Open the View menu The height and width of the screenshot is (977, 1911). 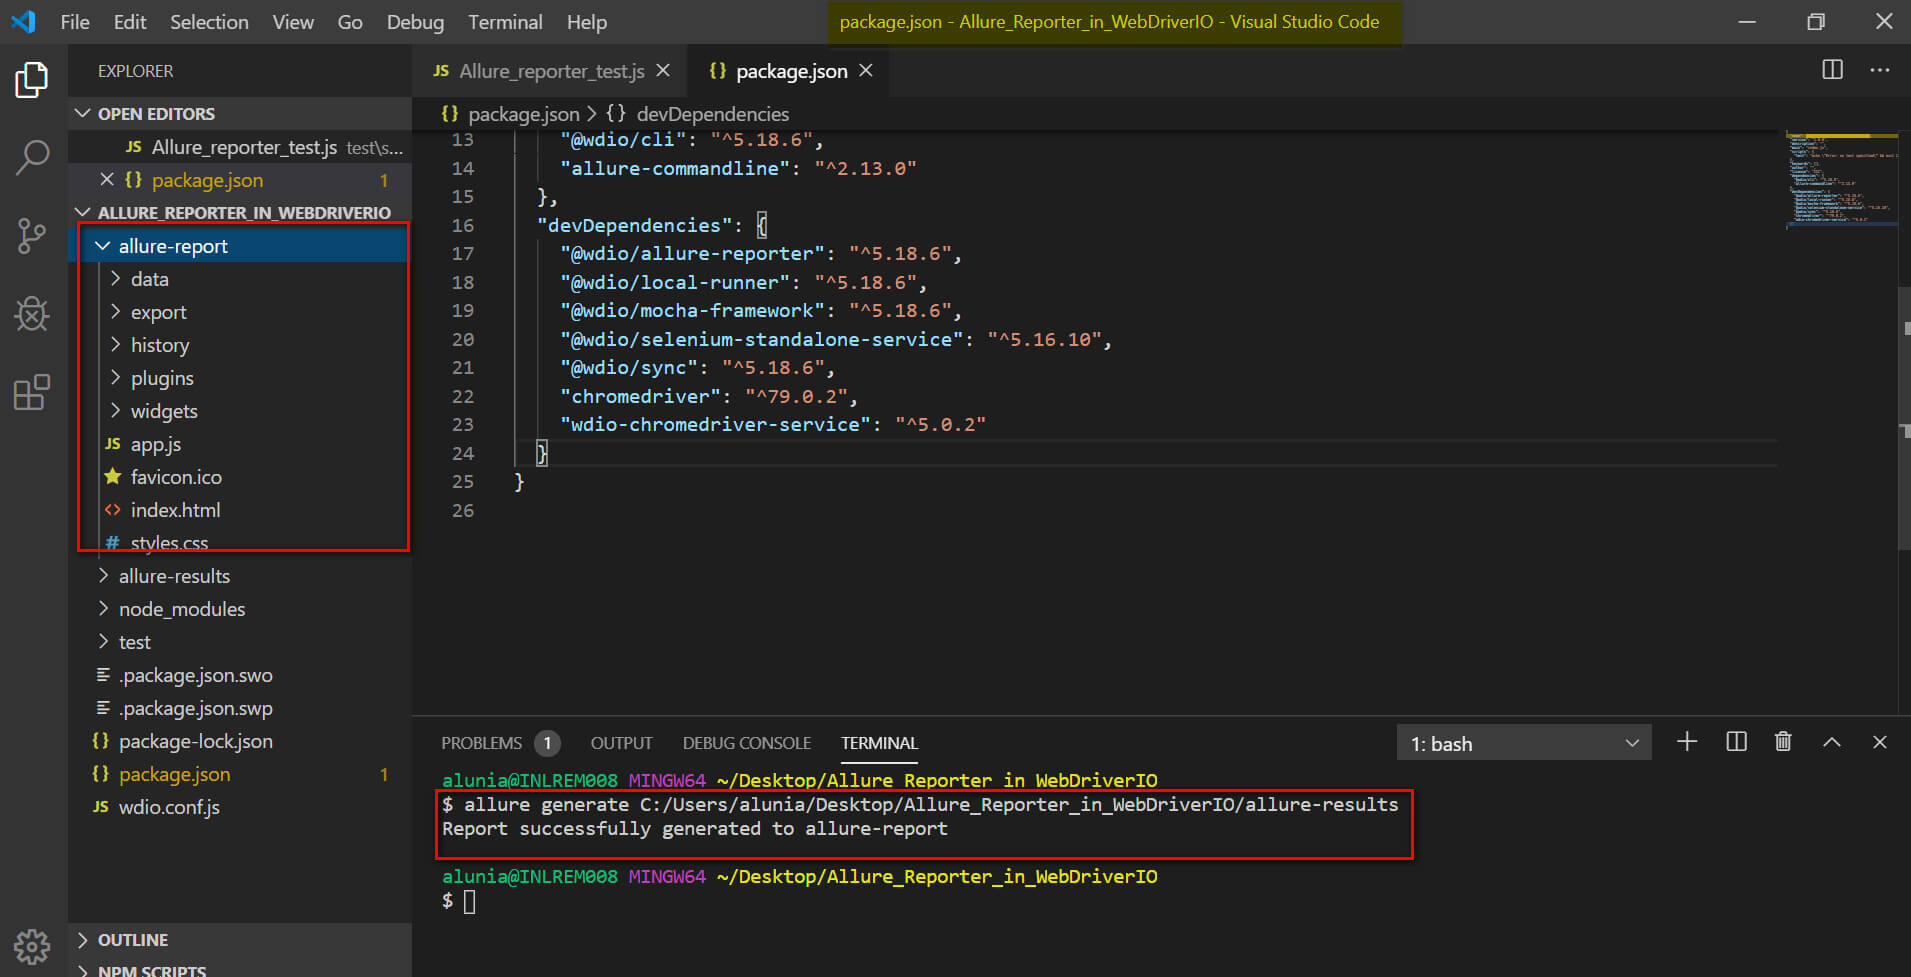[293, 22]
